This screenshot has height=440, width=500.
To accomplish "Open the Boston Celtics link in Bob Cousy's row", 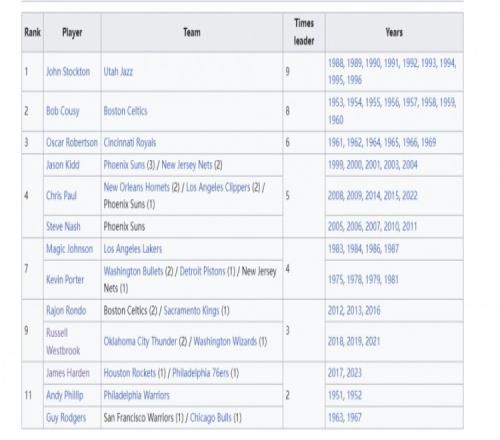I will click(125, 111).
